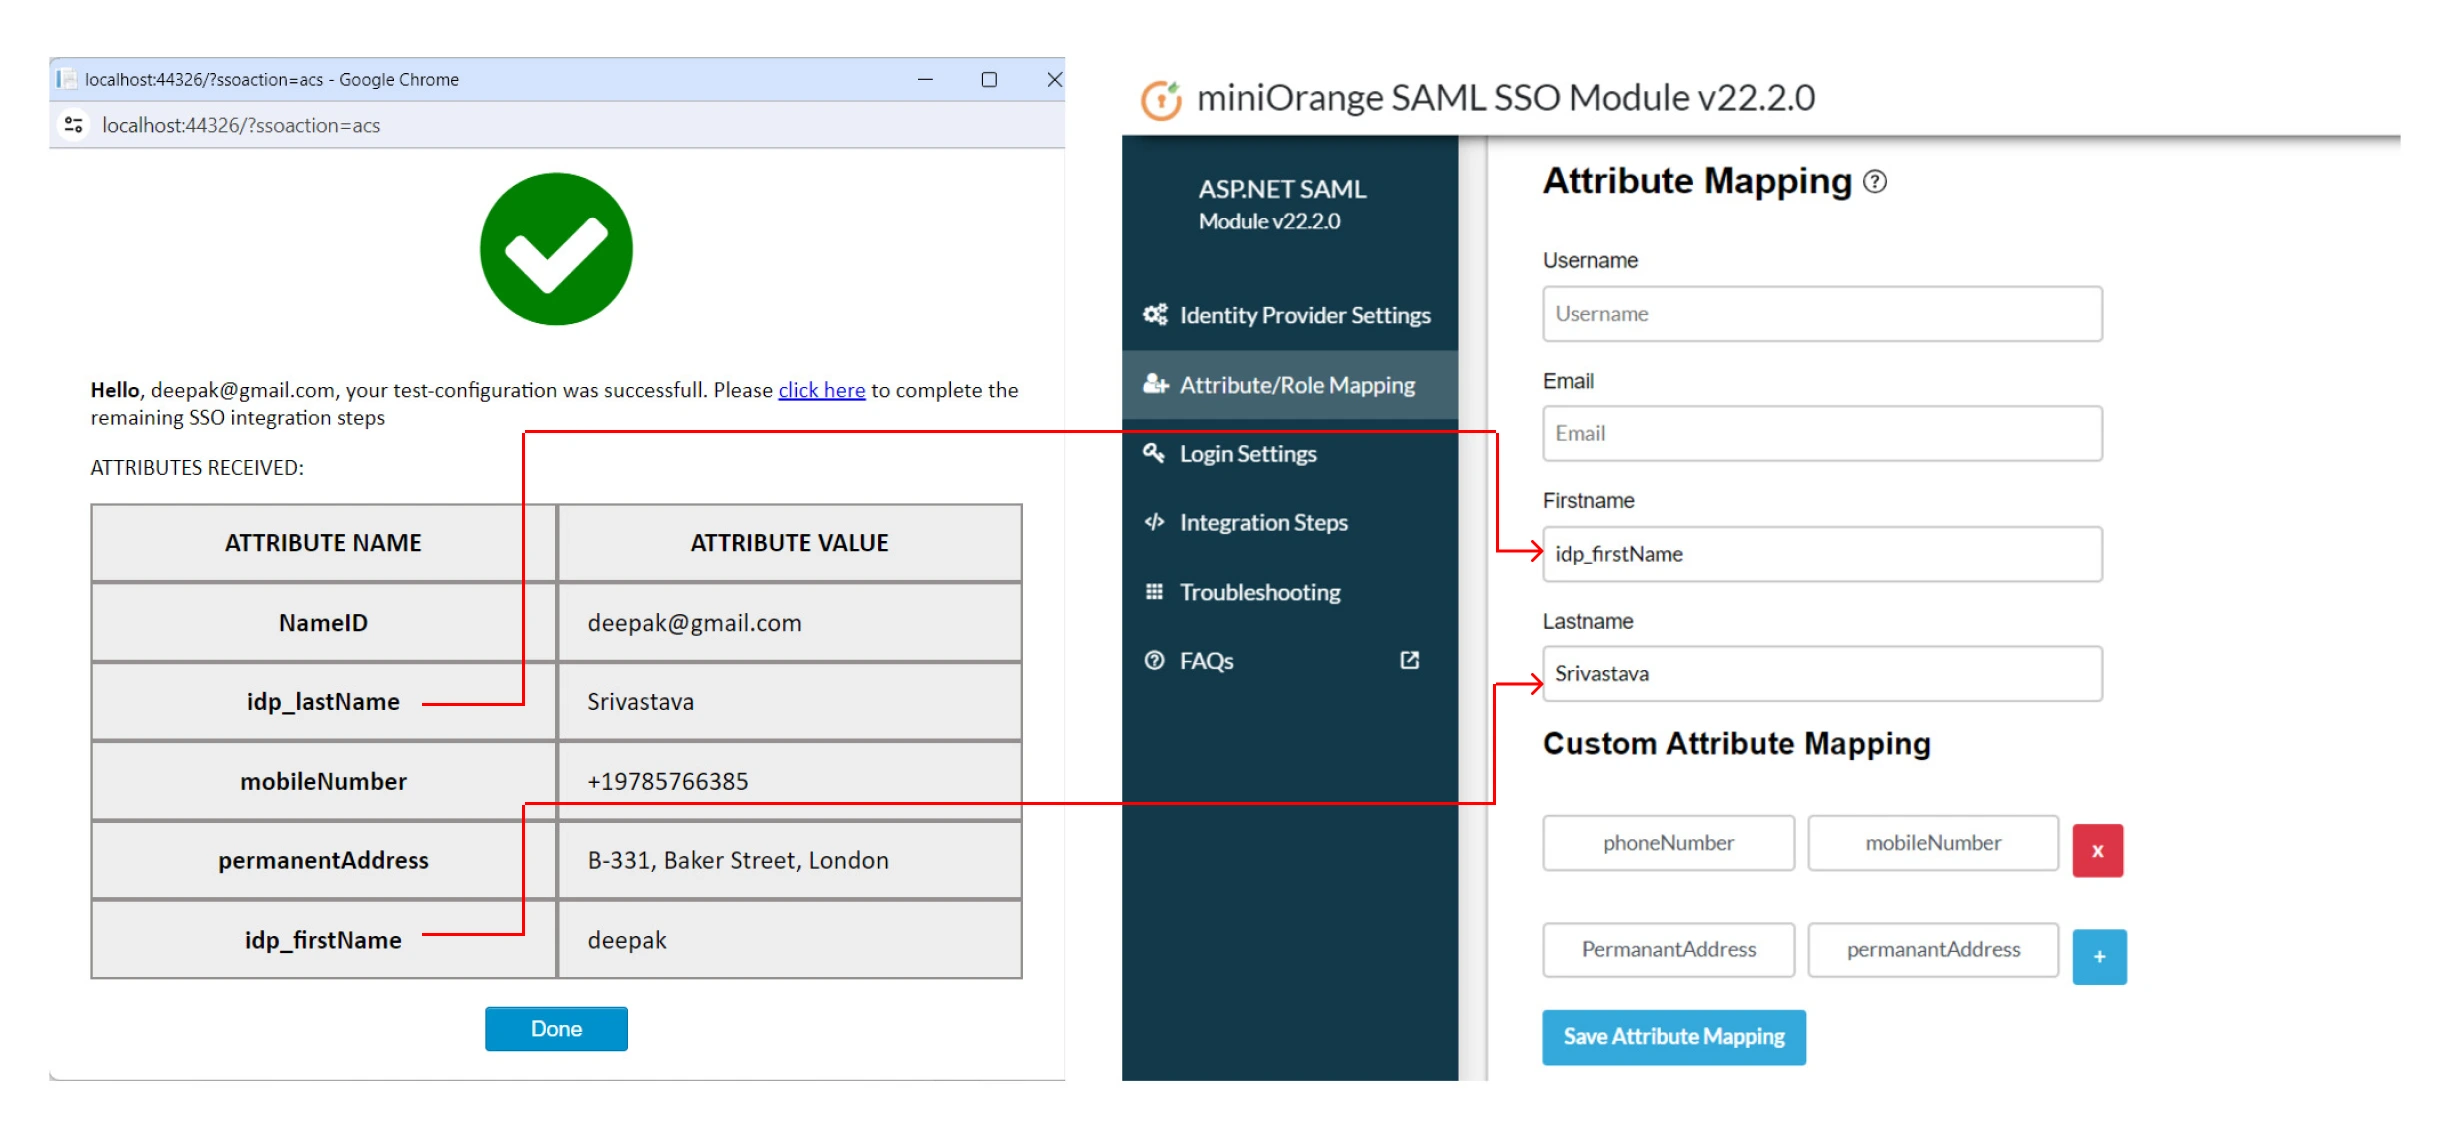Open the Integration Steps section

(x=1290, y=523)
